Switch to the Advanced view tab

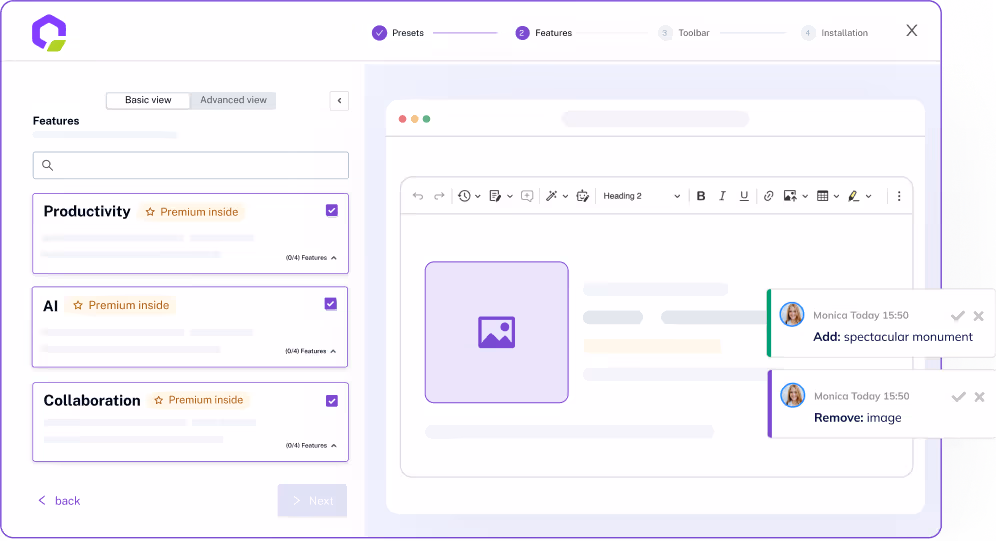(233, 100)
